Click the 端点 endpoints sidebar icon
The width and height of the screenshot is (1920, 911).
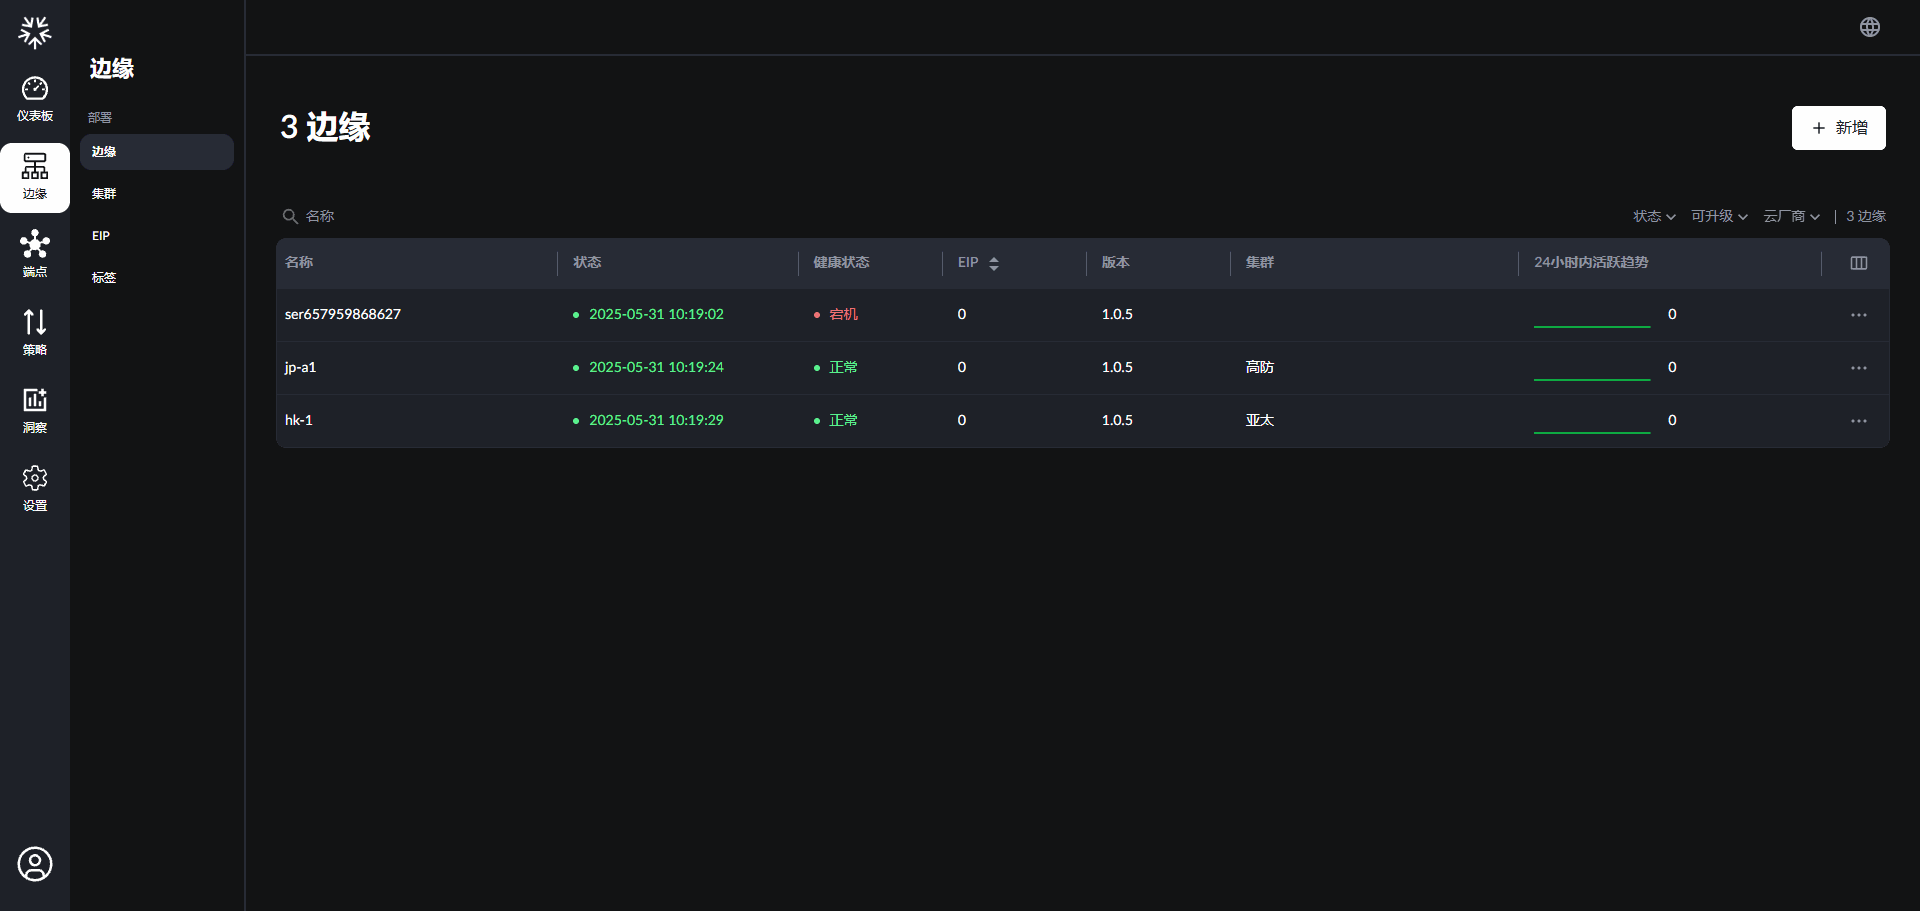(x=35, y=254)
